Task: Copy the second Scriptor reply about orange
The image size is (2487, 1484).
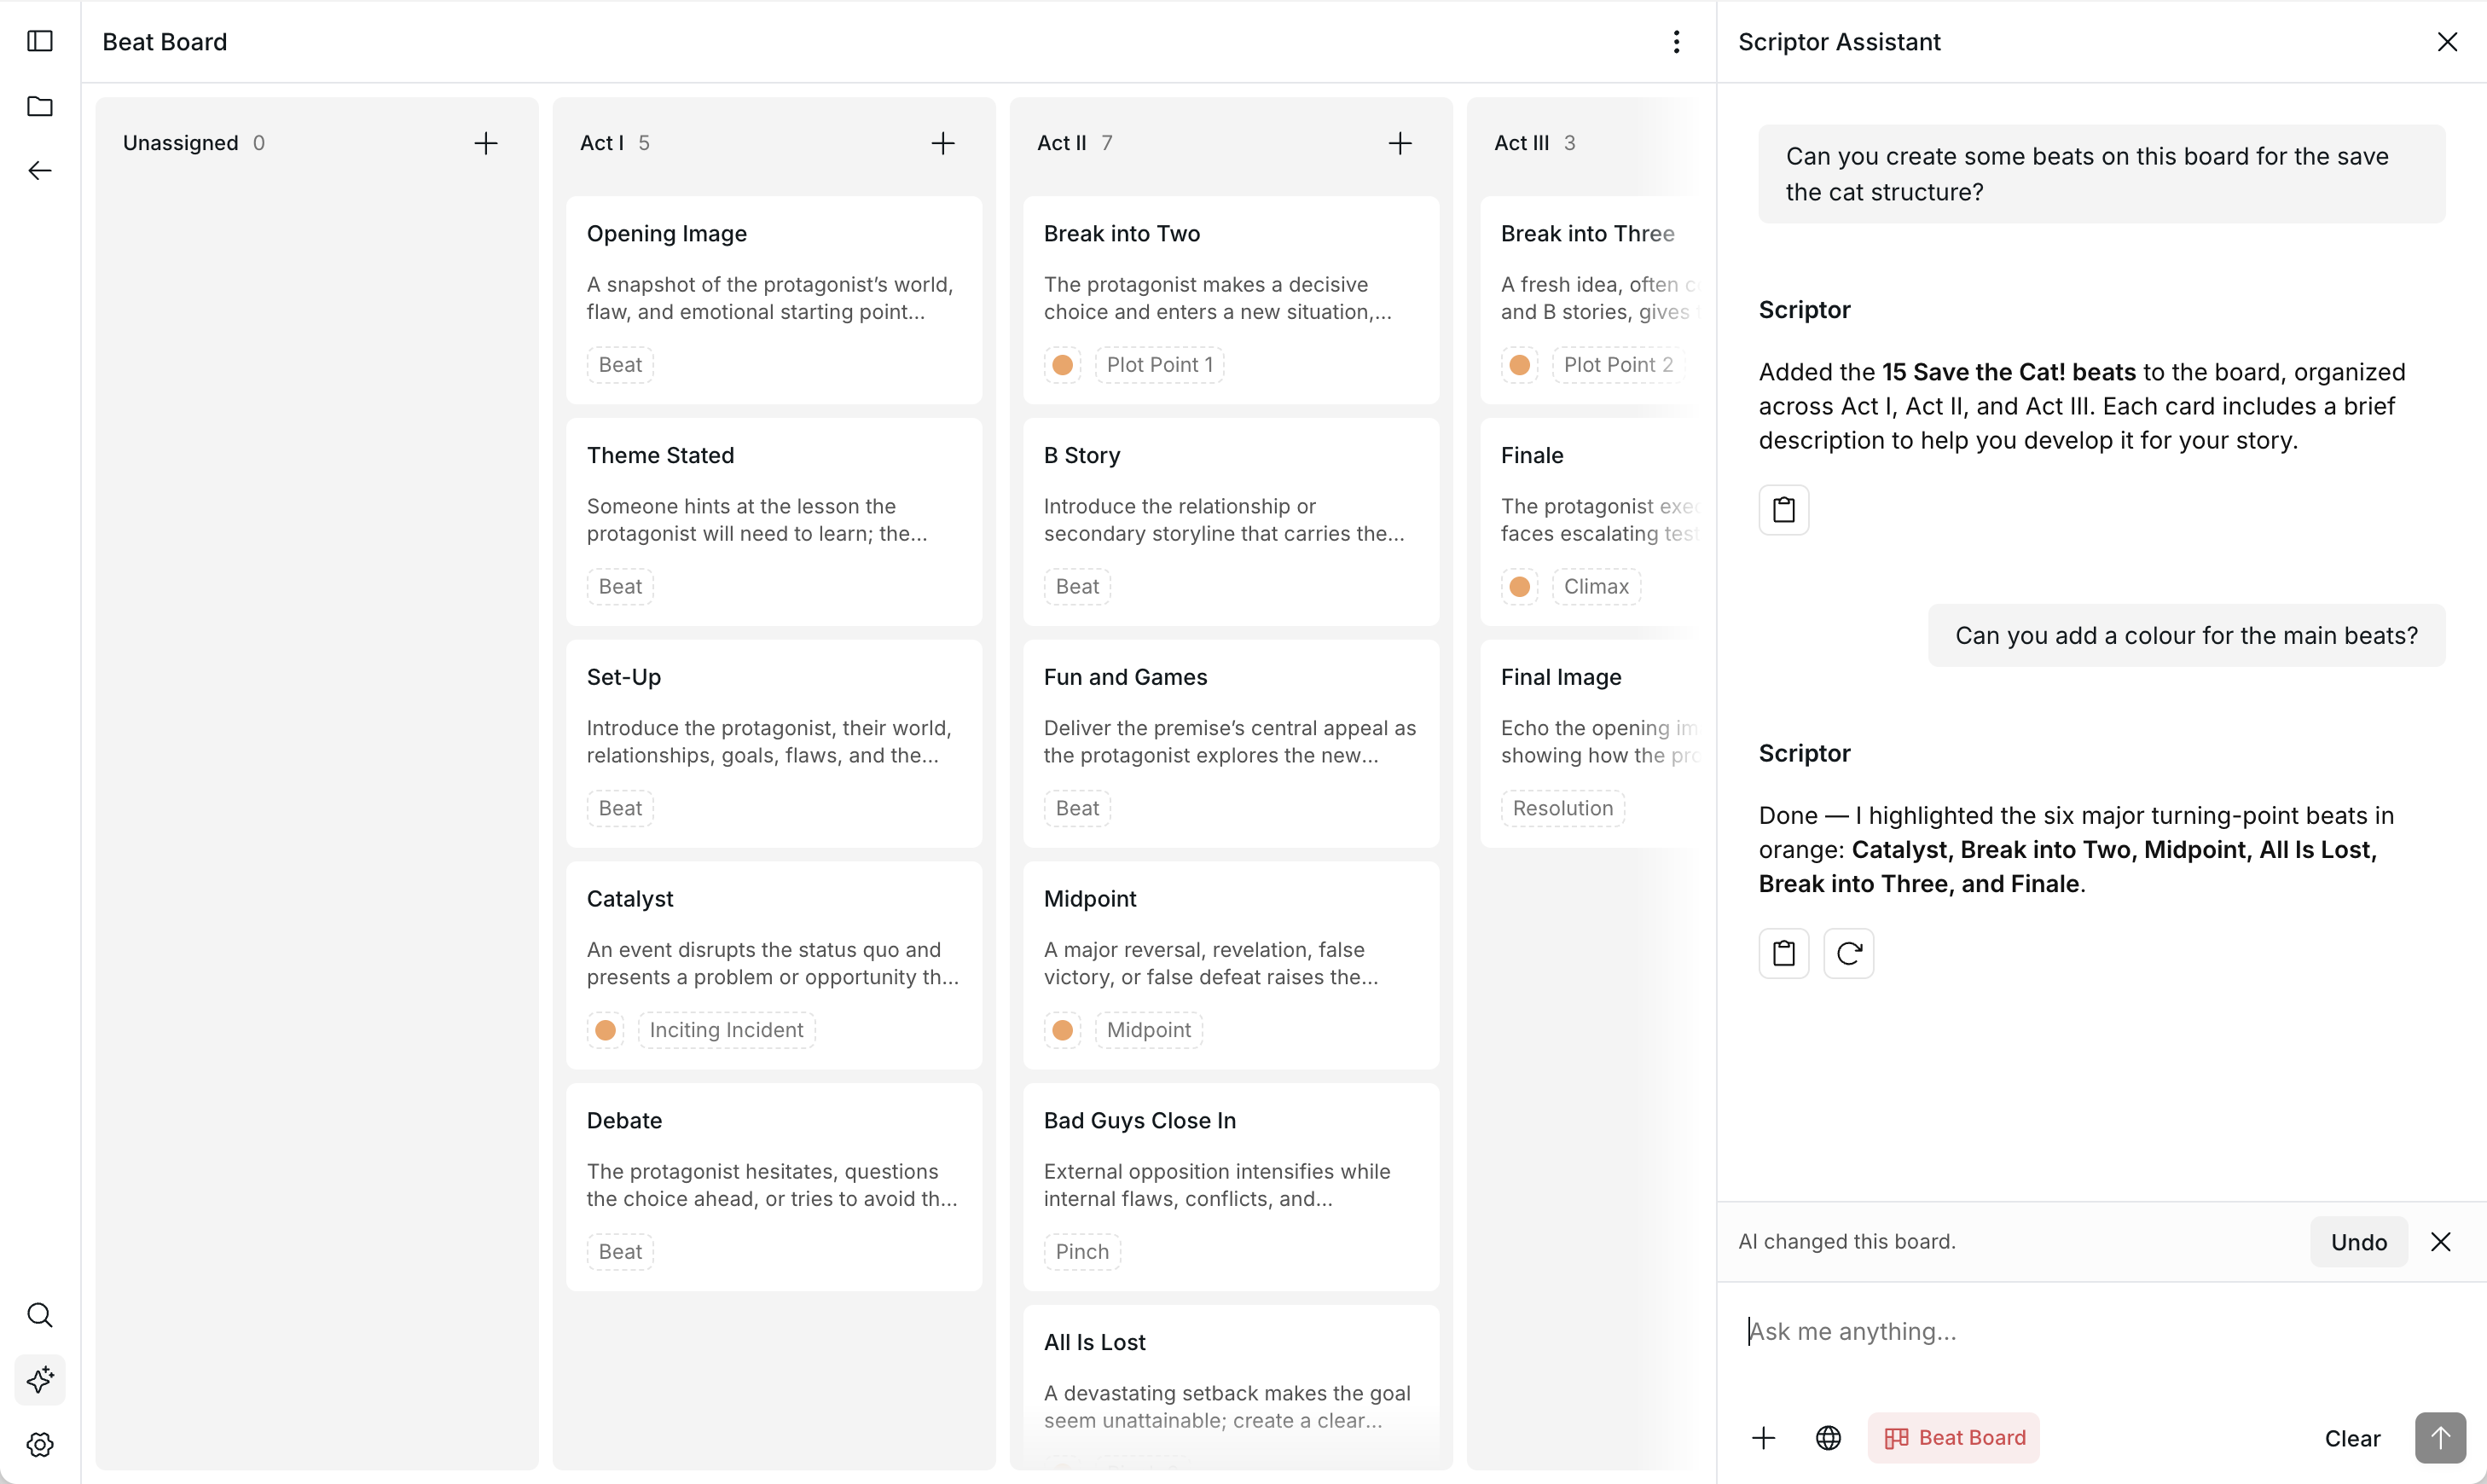Action: 1784,954
